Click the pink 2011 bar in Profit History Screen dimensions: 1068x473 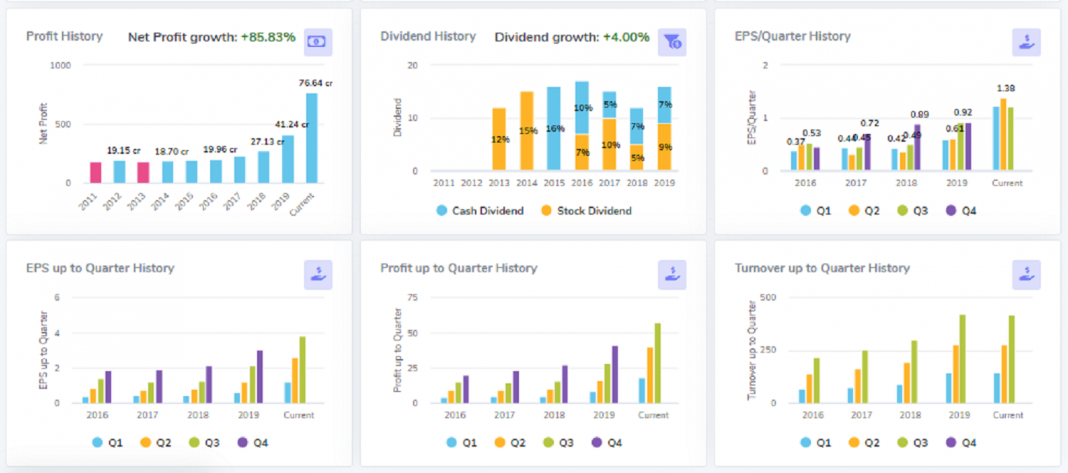[96, 172]
